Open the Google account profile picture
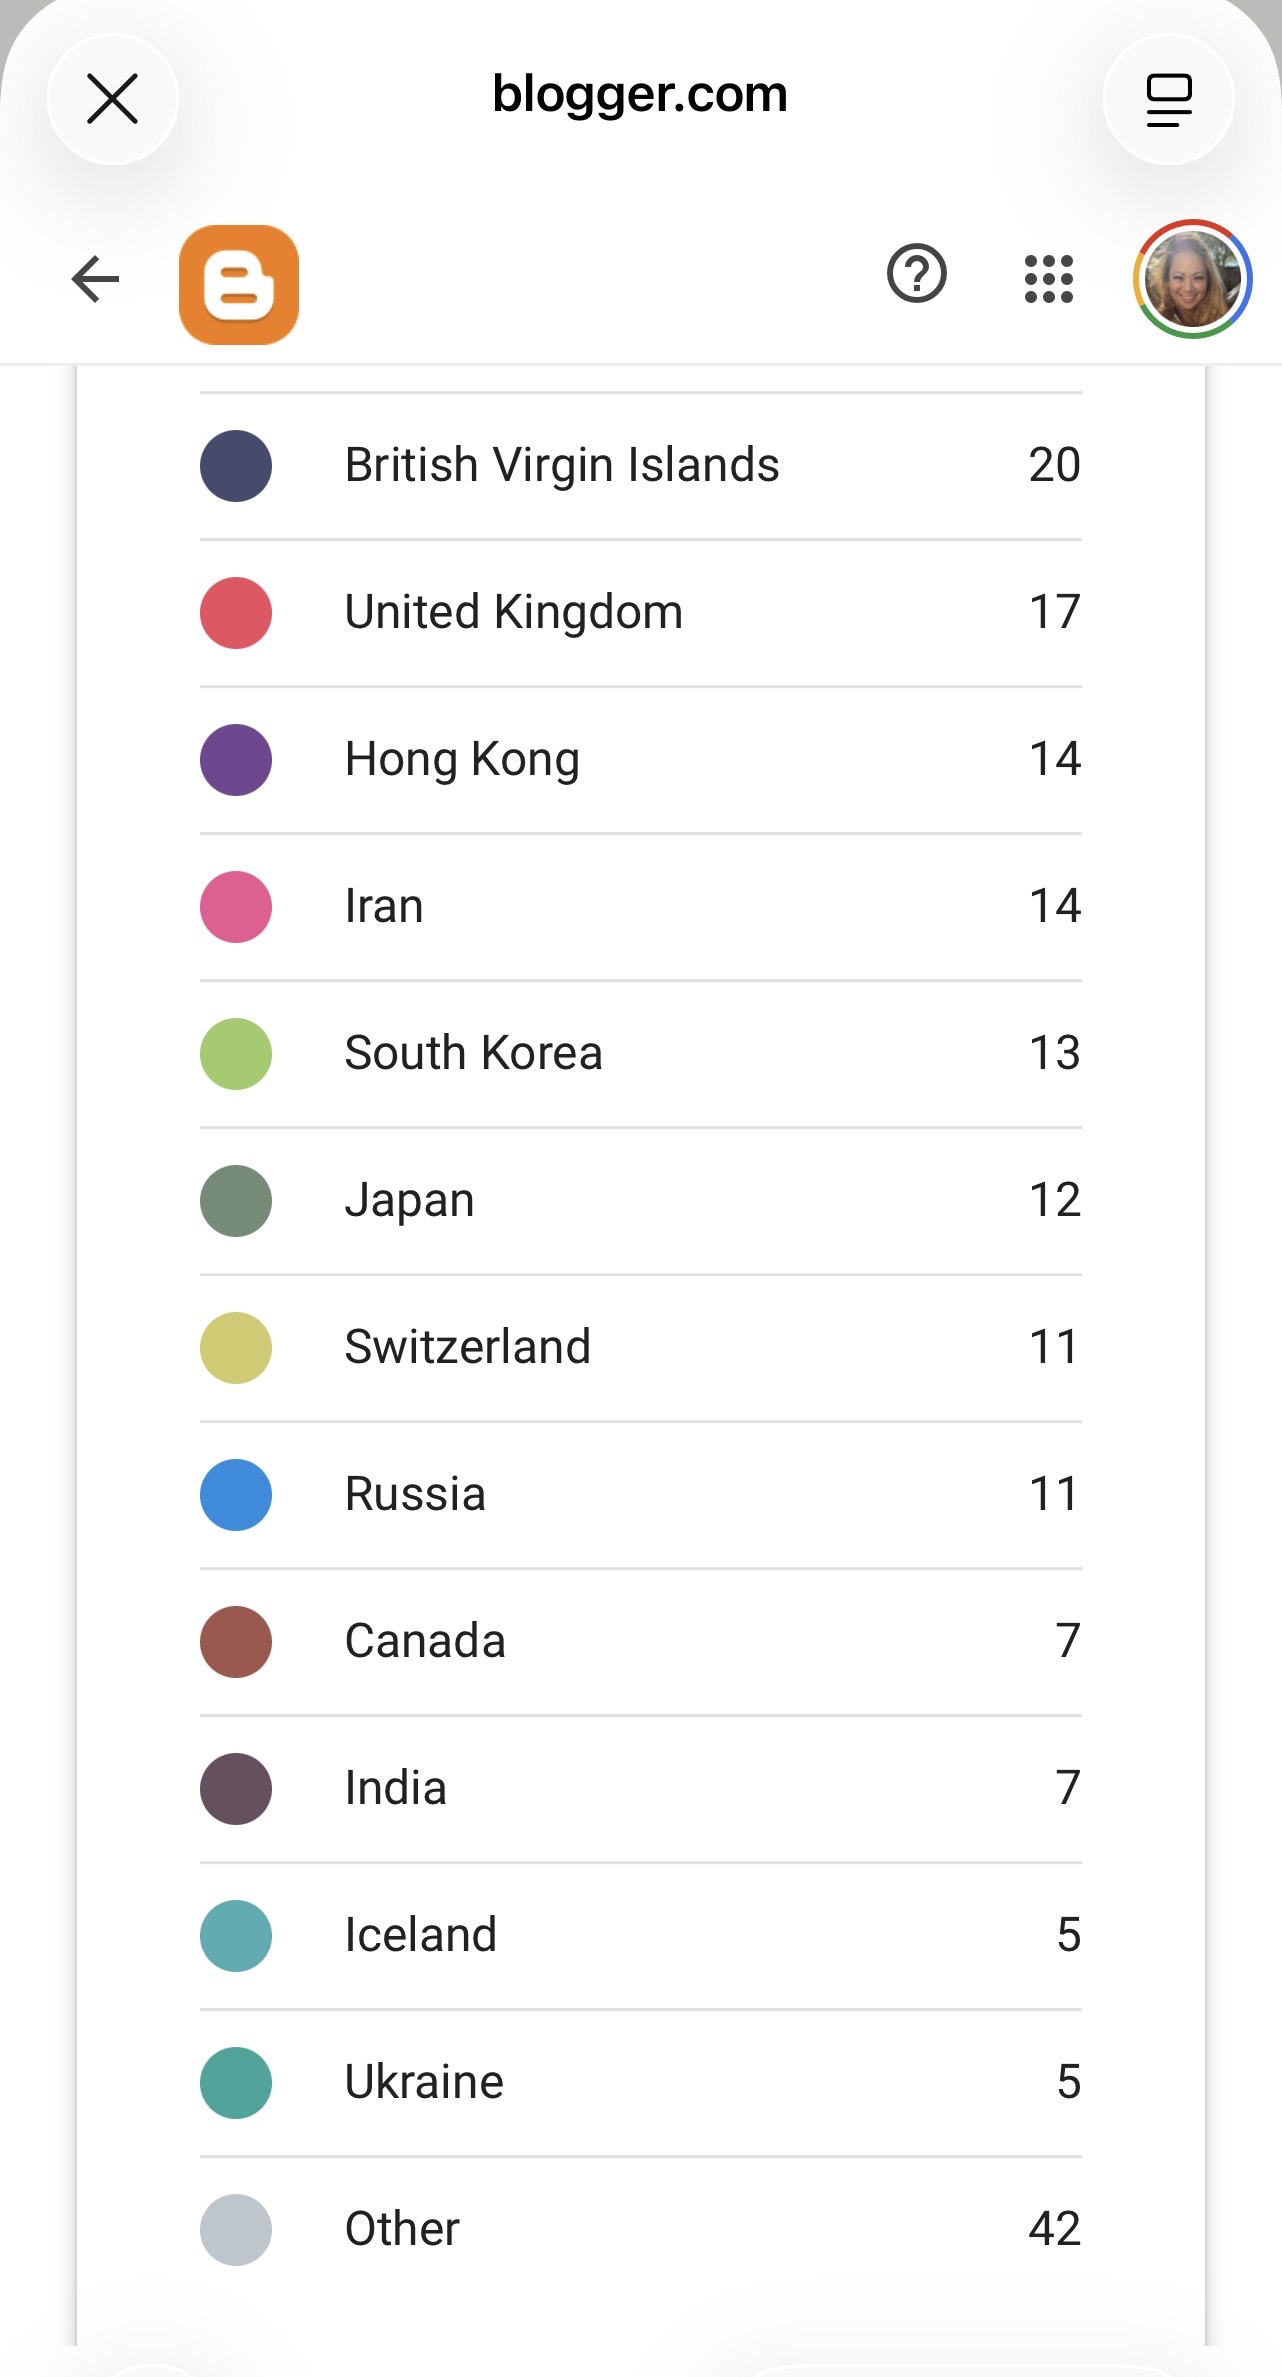The width and height of the screenshot is (1282, 2377). [x=1192, y=279]
